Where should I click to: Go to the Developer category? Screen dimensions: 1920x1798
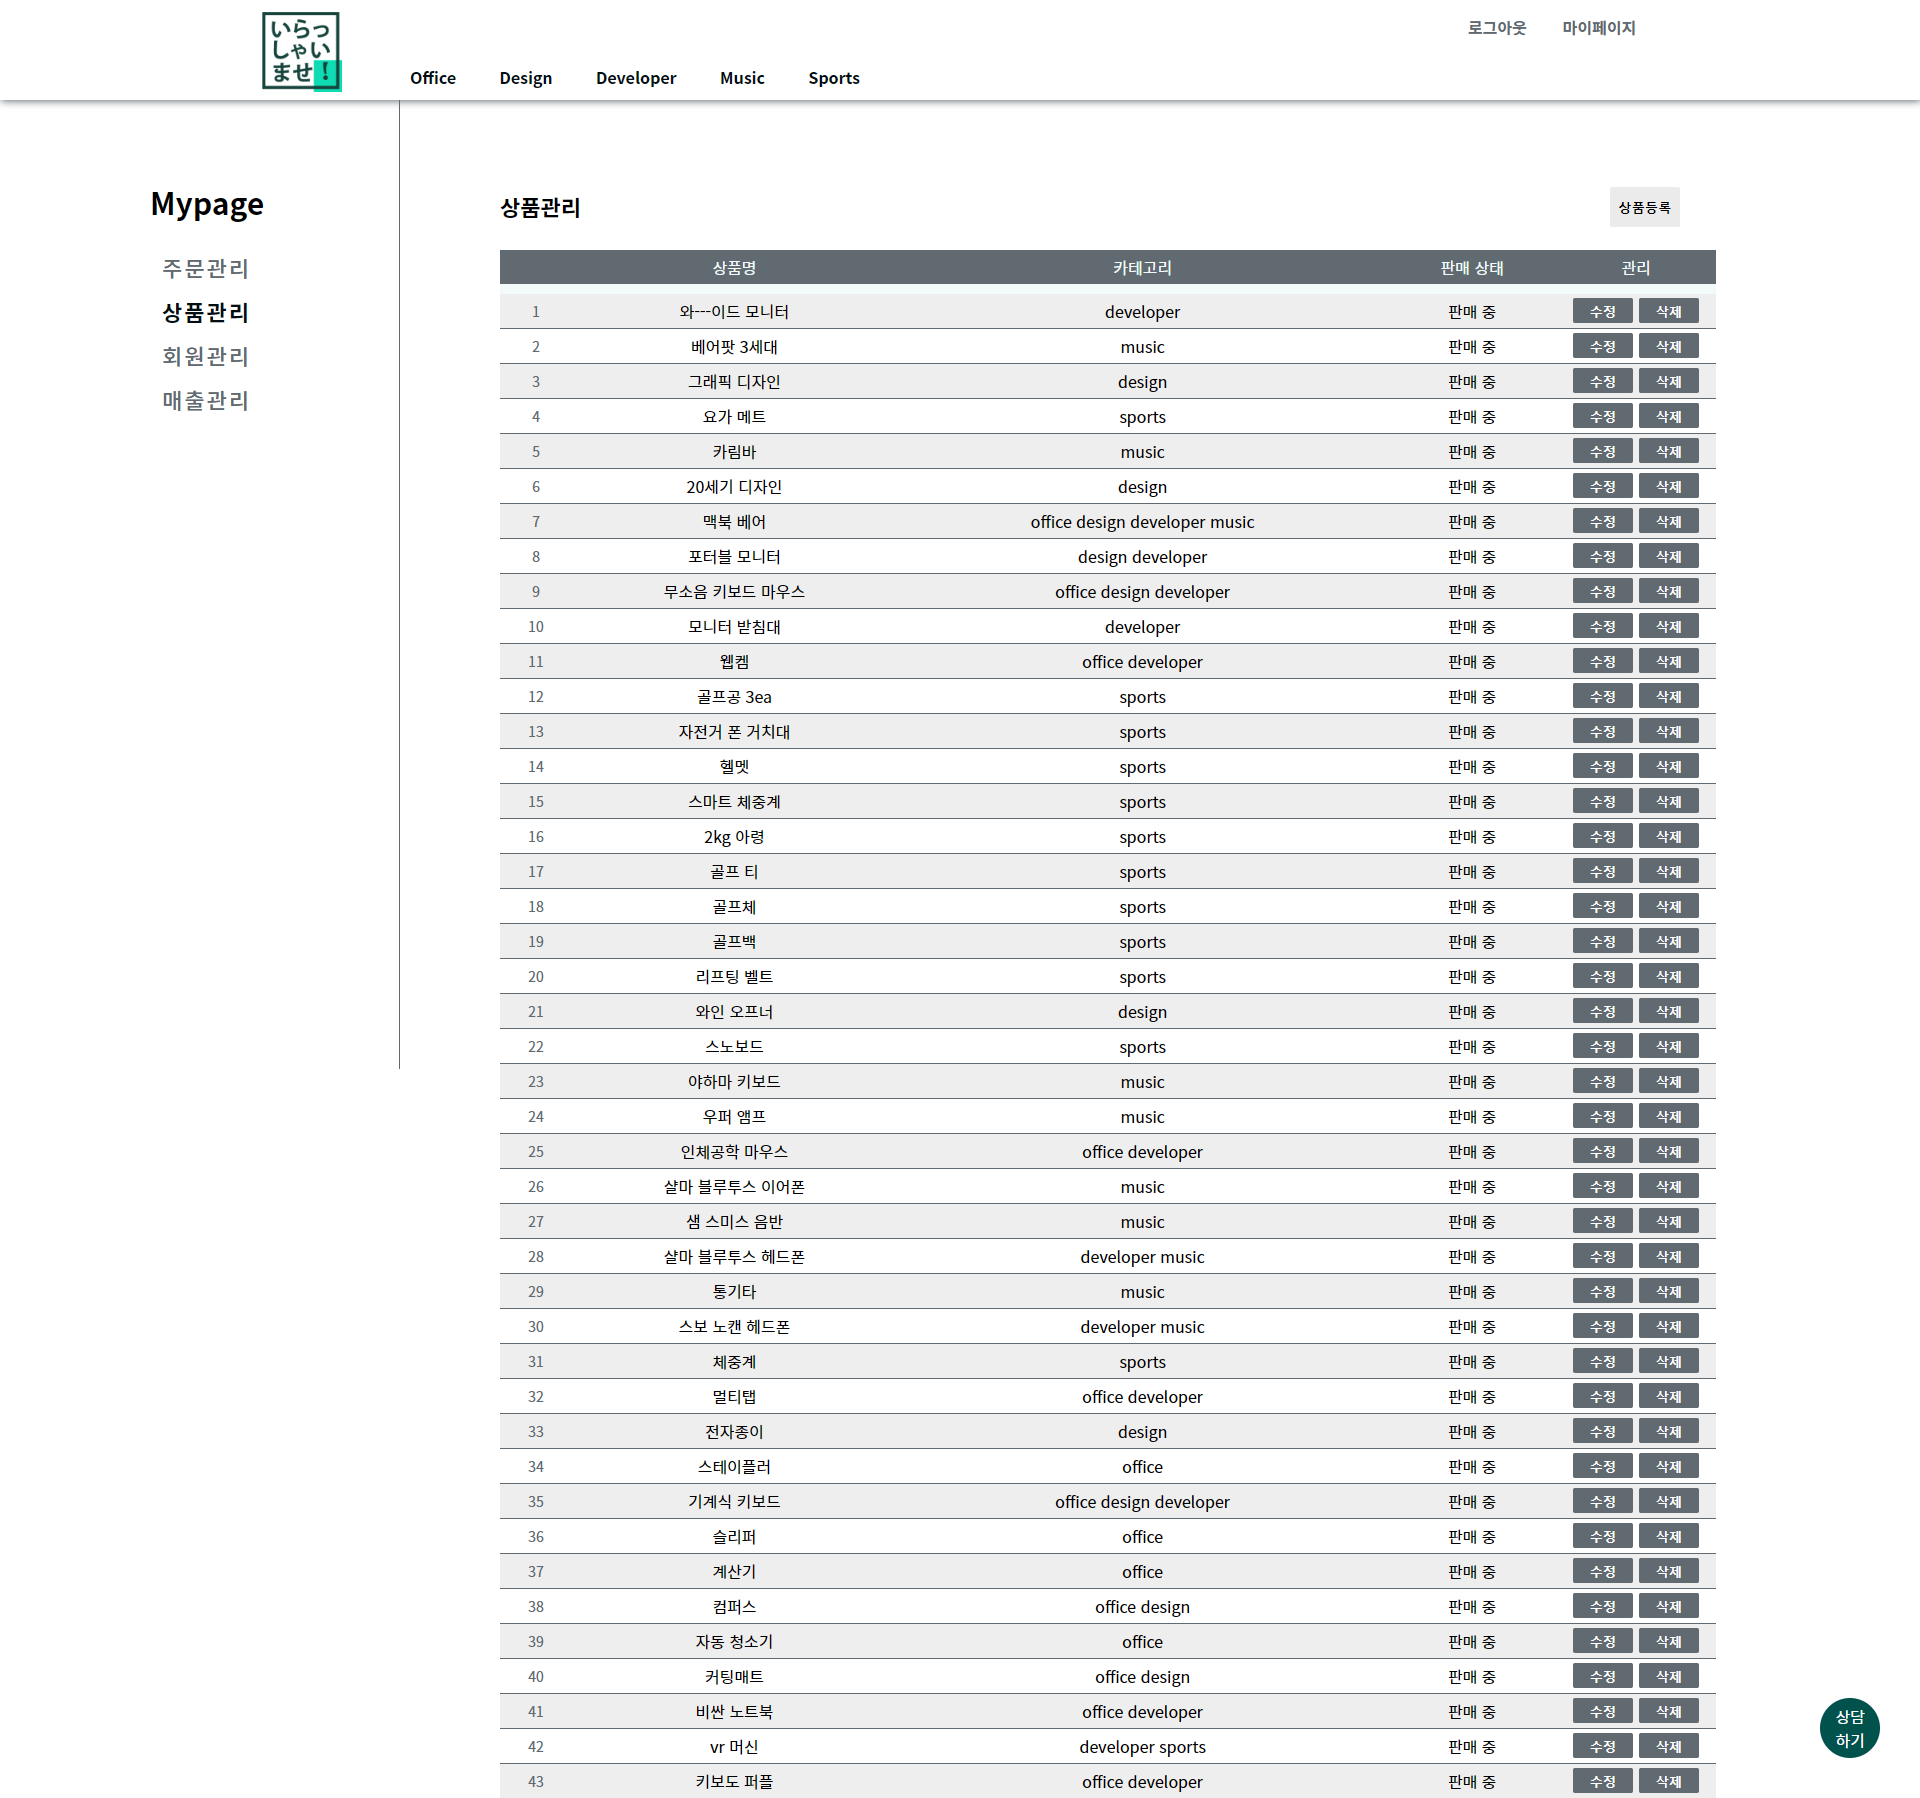point(635,78)
